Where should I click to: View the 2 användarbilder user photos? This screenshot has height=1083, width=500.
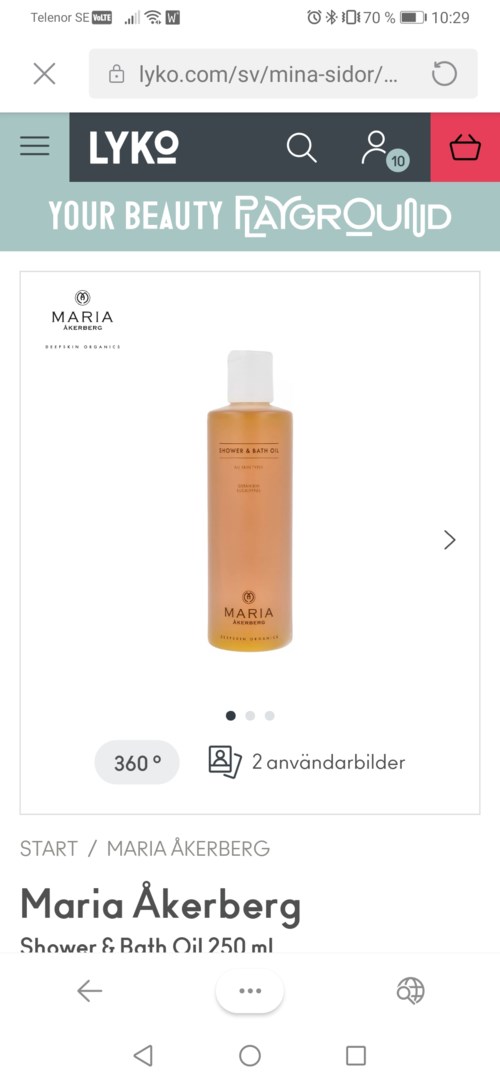point(307,763)
